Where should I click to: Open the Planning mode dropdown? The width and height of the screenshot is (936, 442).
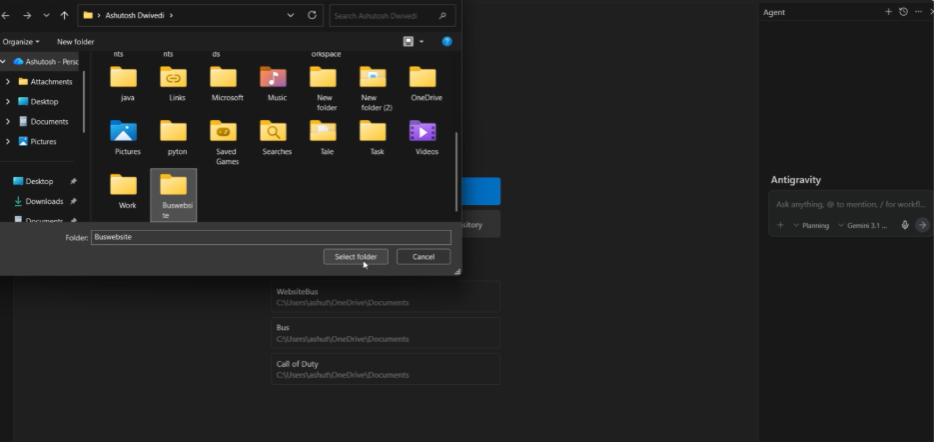pos(811,225)
